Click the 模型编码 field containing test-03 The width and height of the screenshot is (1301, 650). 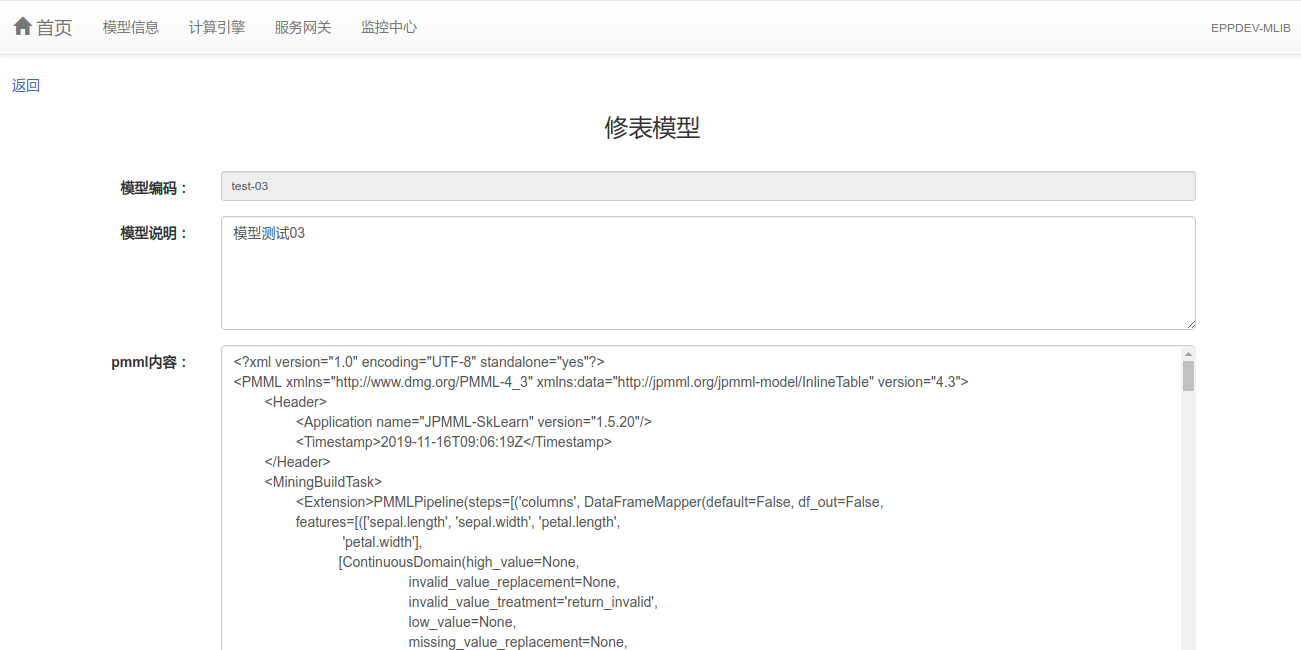point(708,186)
